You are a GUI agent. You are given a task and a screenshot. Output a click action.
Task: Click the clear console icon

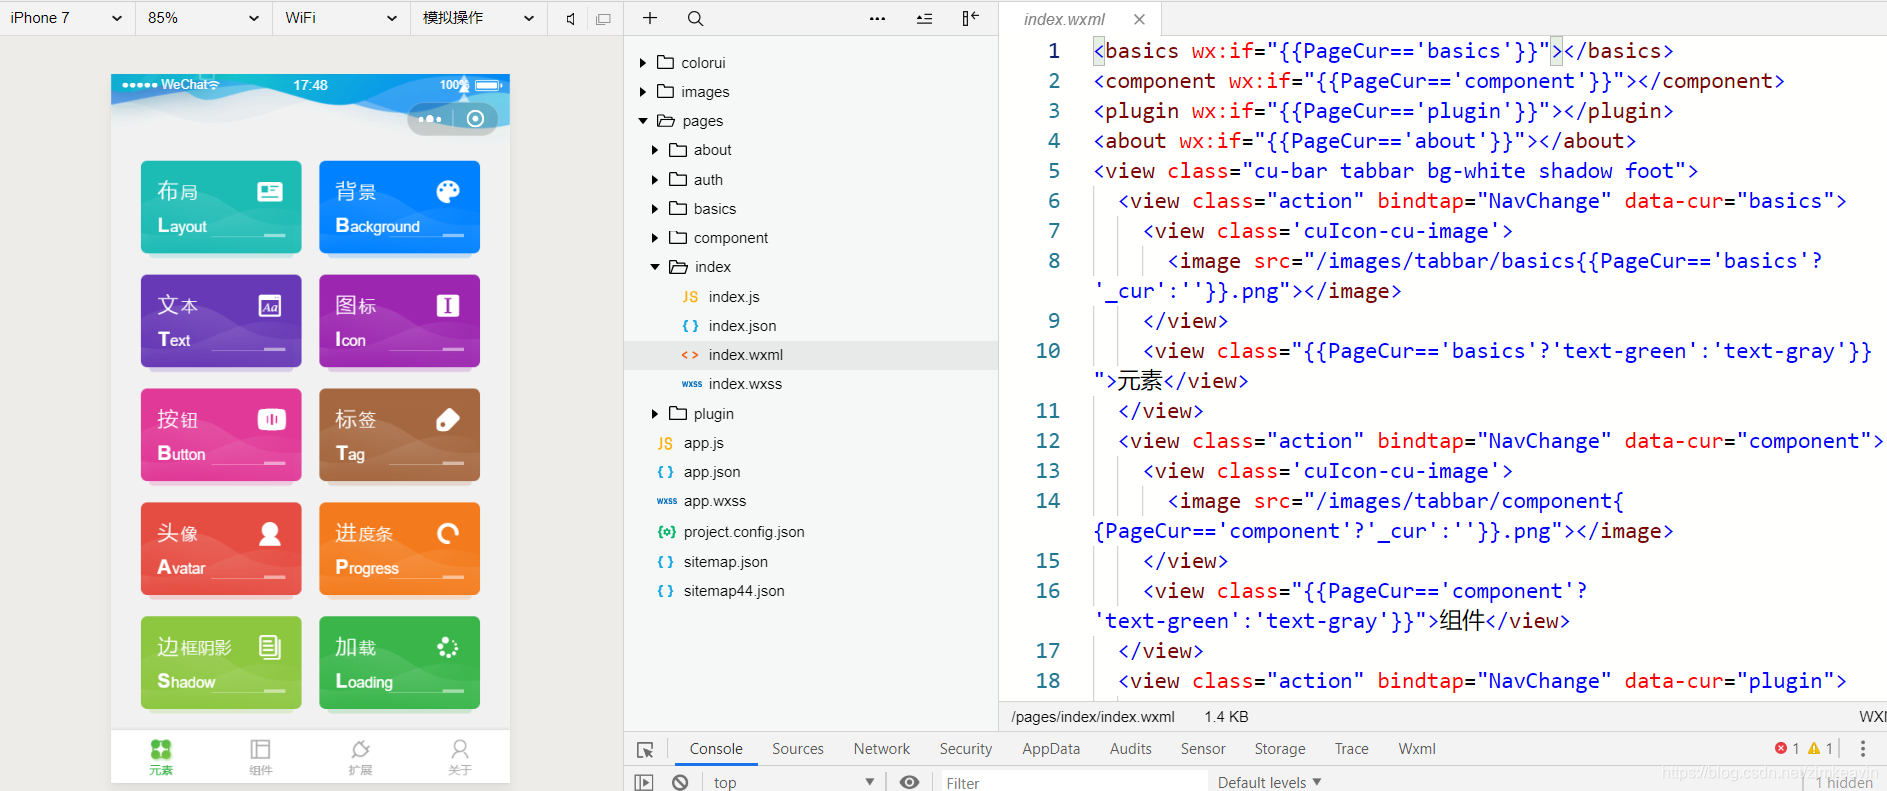coord(680,782)
